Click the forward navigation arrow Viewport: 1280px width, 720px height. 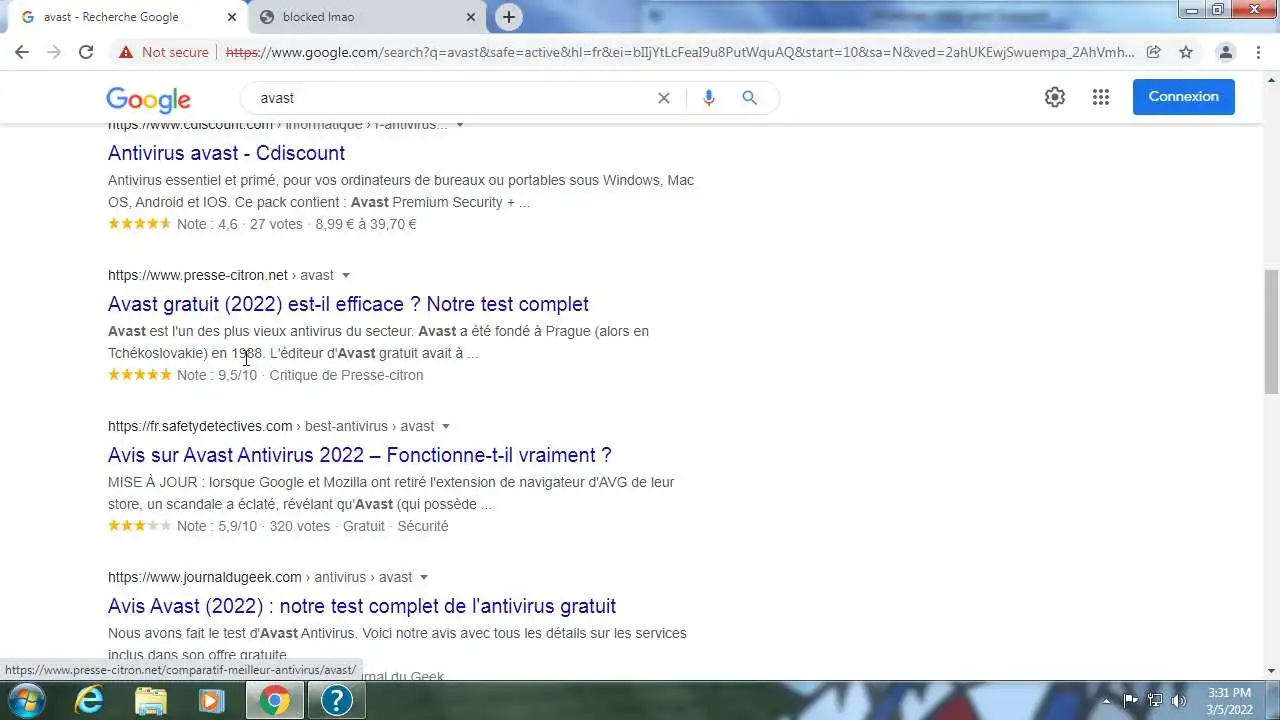pos(54,52)
